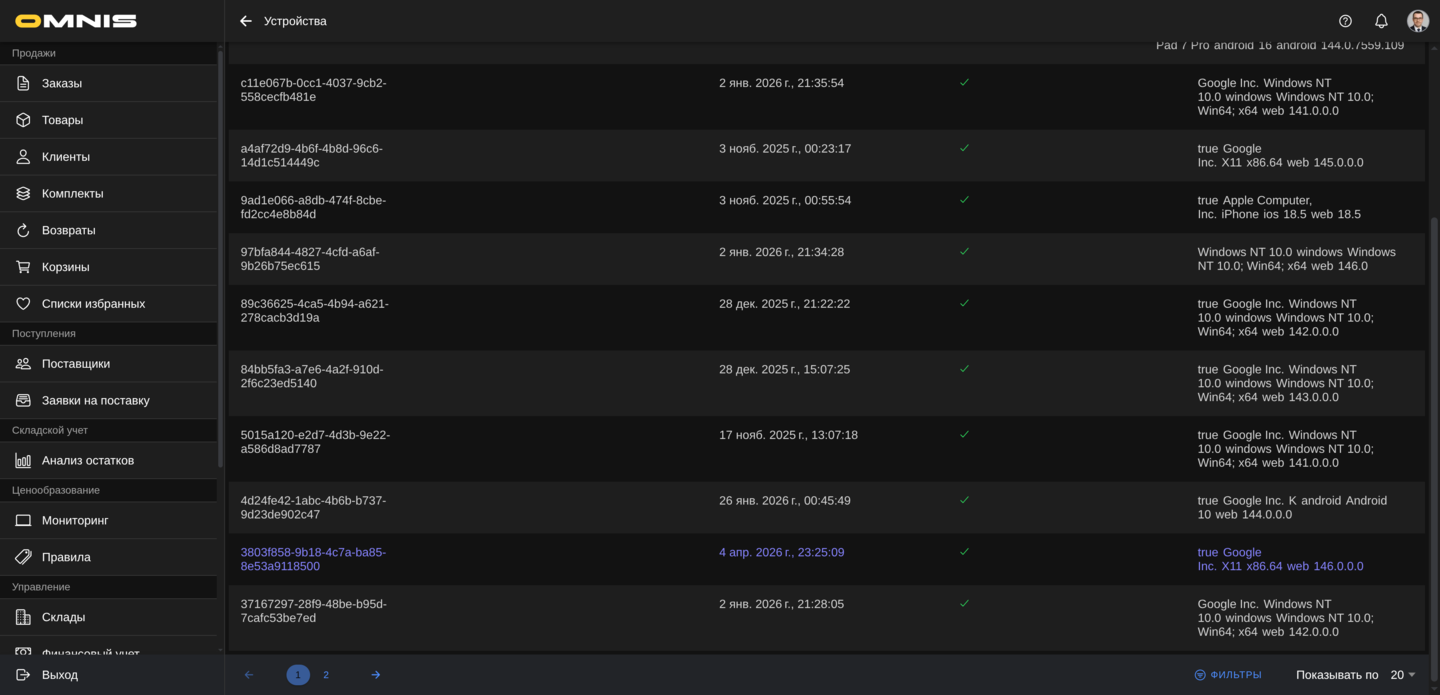
Task: Open the help question mark icon
Action: [1345, 21]
